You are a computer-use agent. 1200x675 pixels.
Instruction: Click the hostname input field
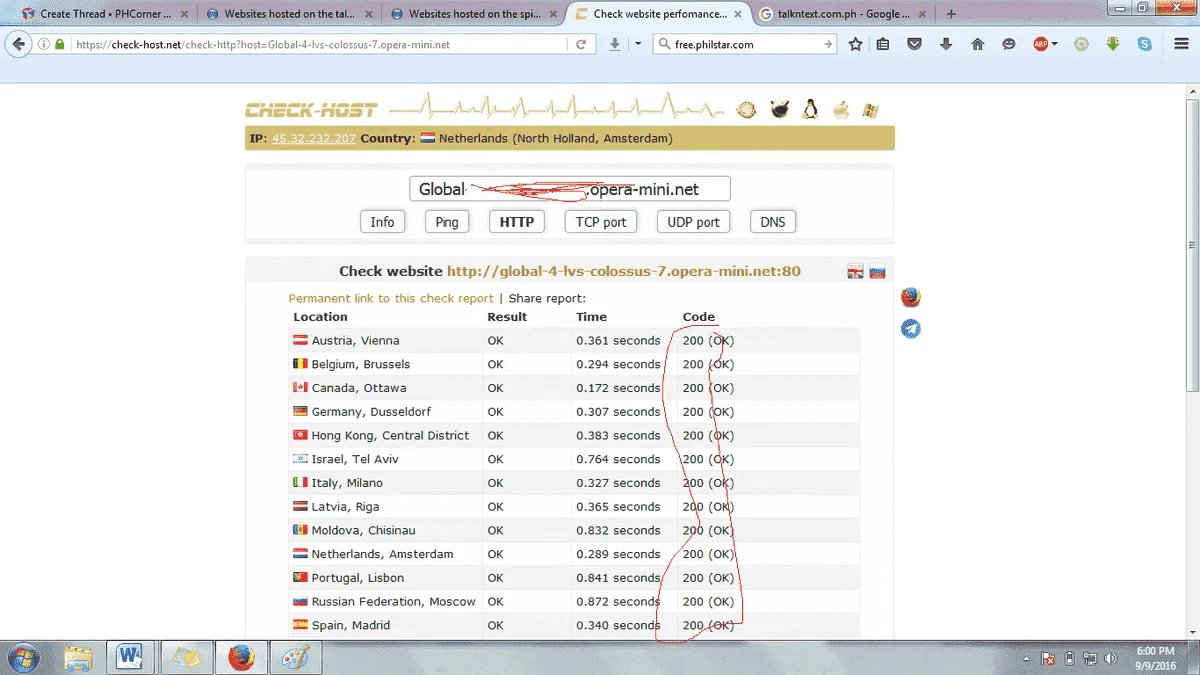click(570, 189)
